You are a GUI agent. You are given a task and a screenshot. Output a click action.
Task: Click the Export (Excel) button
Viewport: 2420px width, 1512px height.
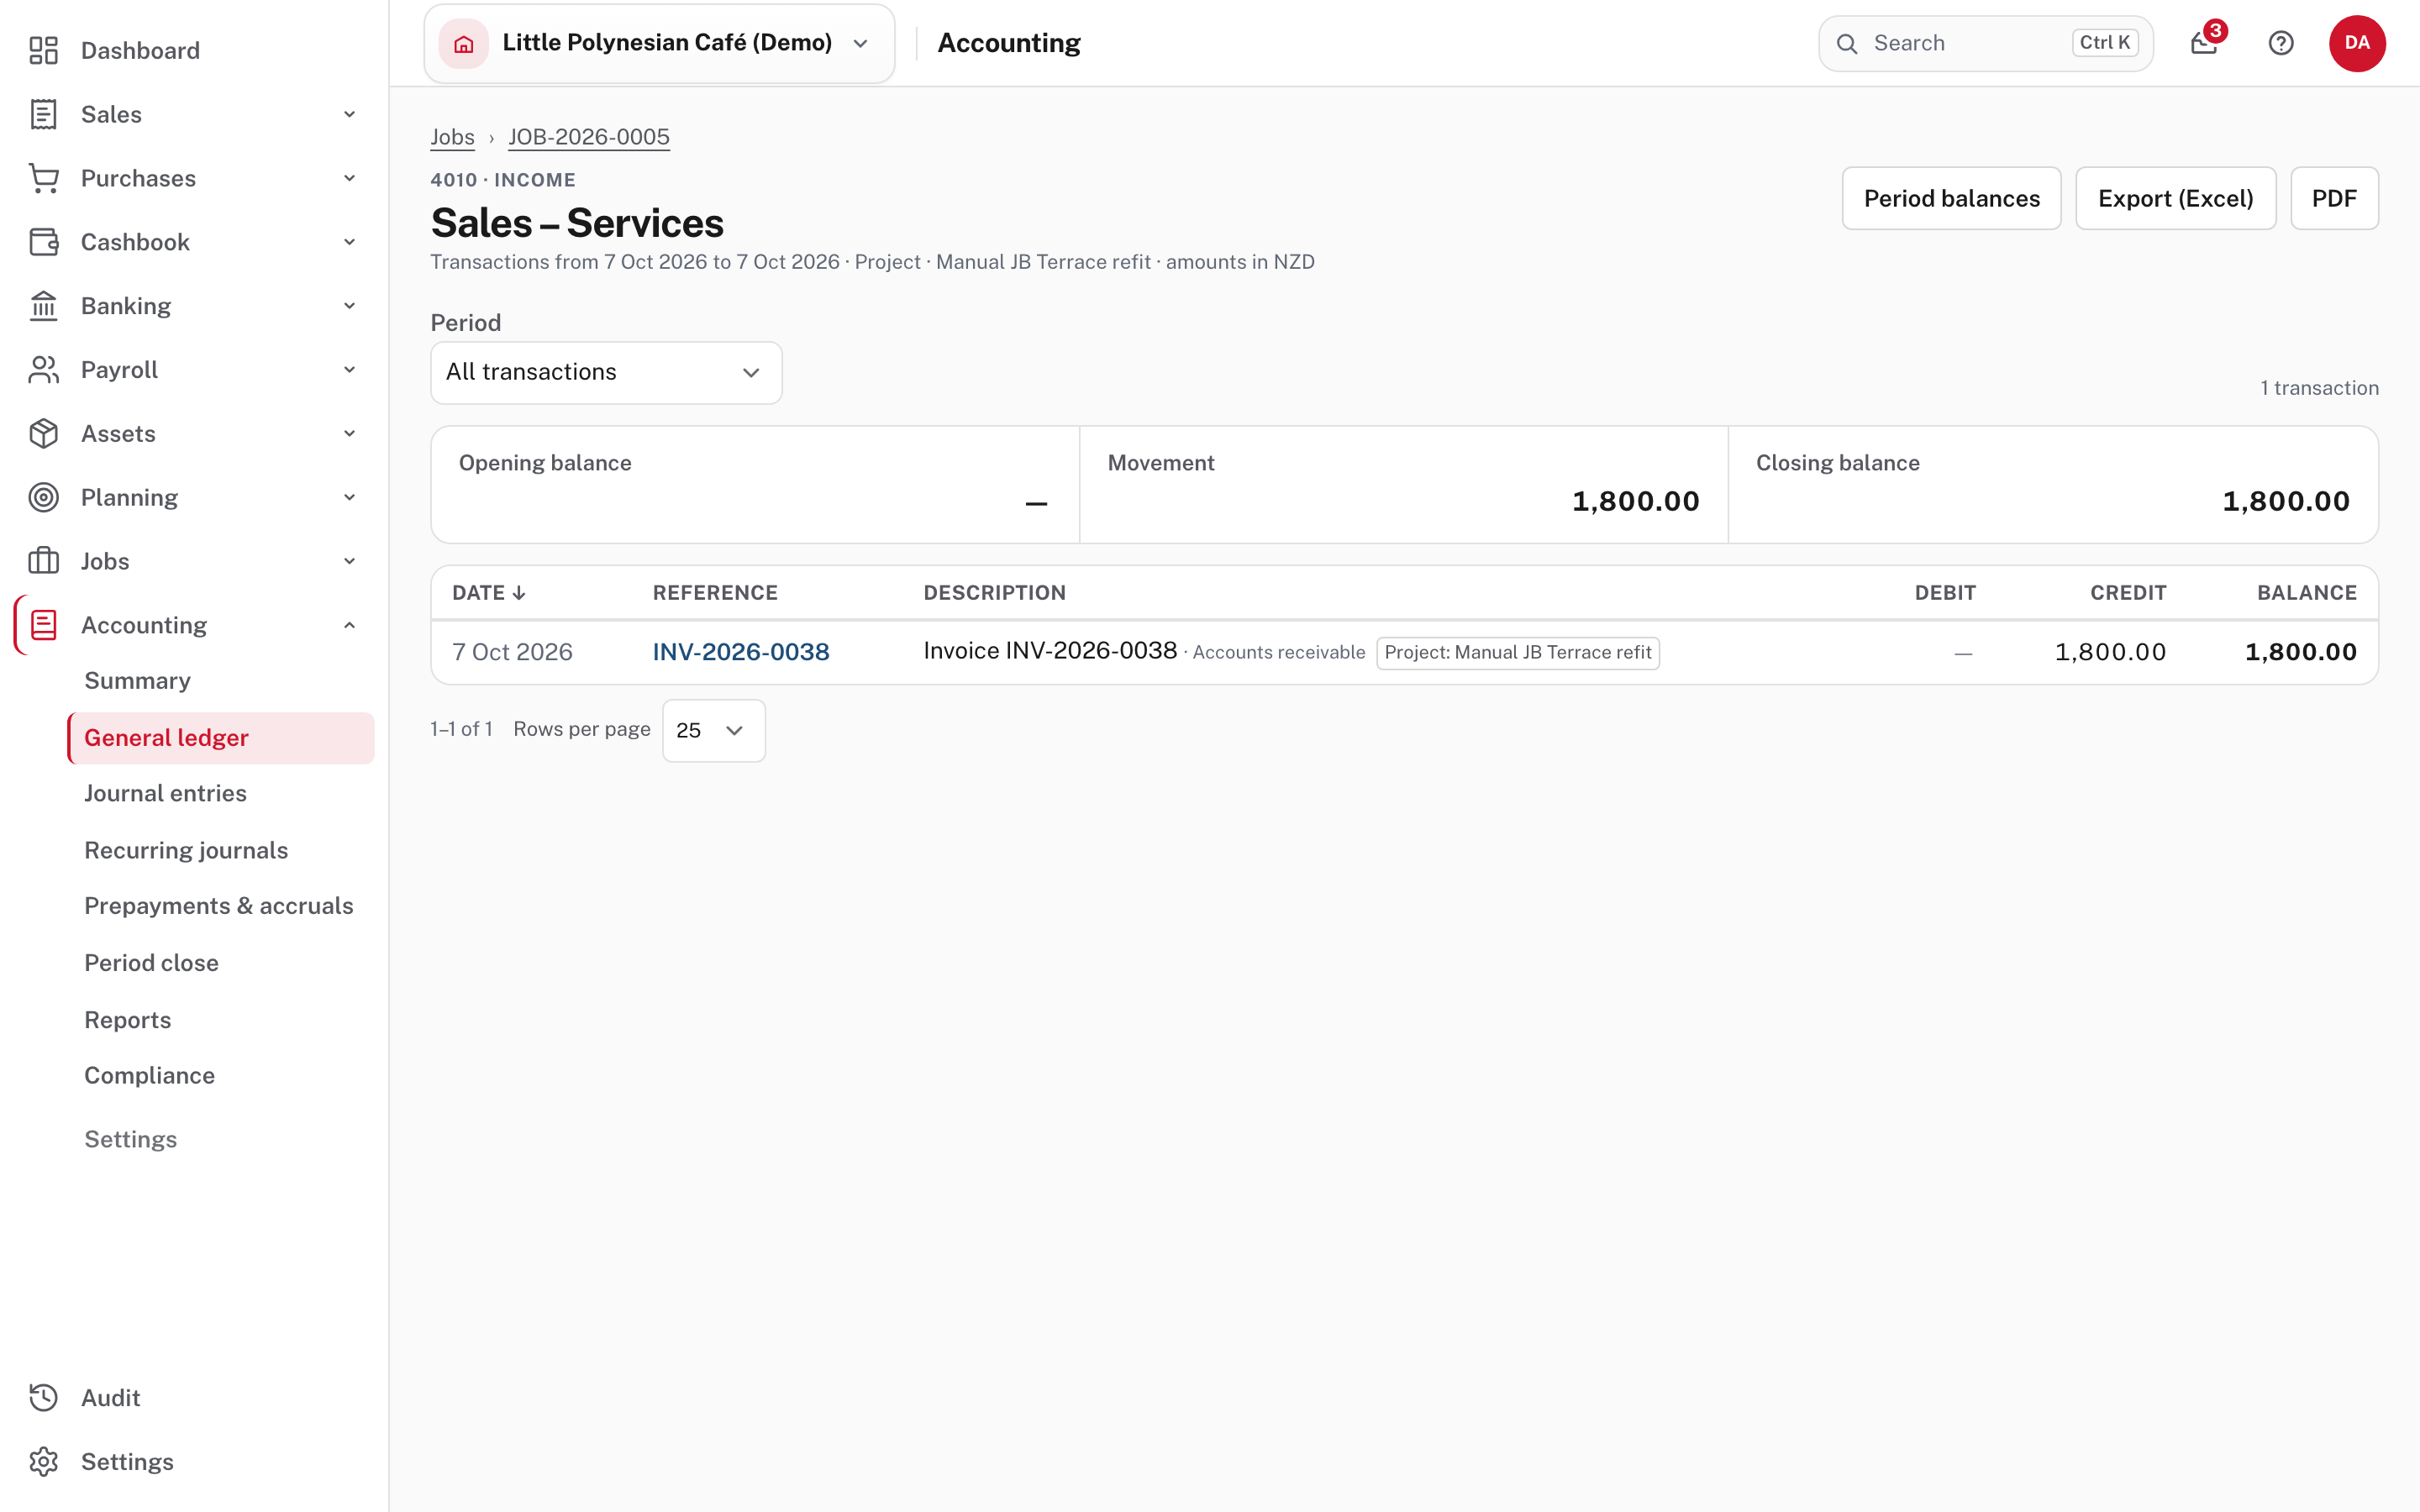(2175, 198)
